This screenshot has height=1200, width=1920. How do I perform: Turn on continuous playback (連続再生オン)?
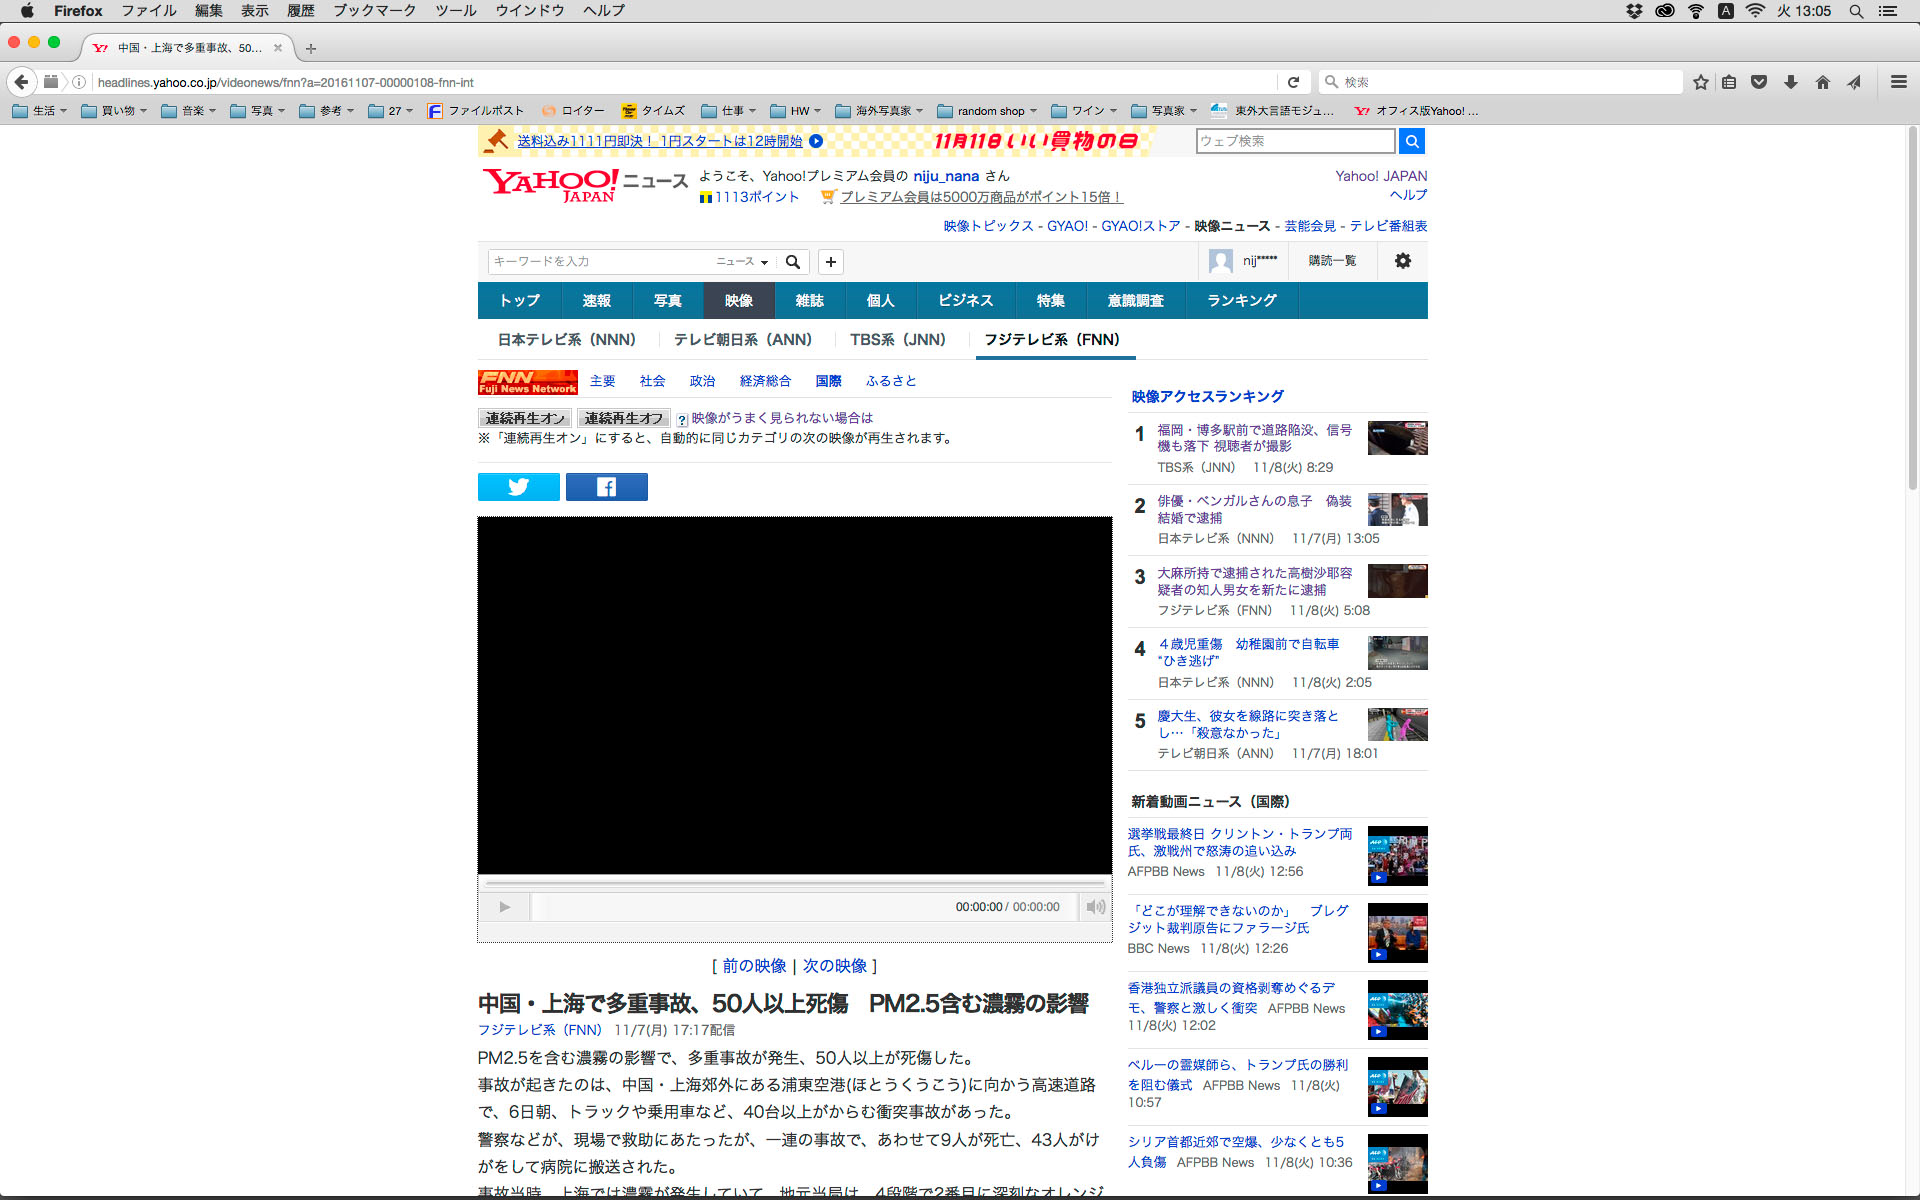pyautogui.click(x=525, y=418)
